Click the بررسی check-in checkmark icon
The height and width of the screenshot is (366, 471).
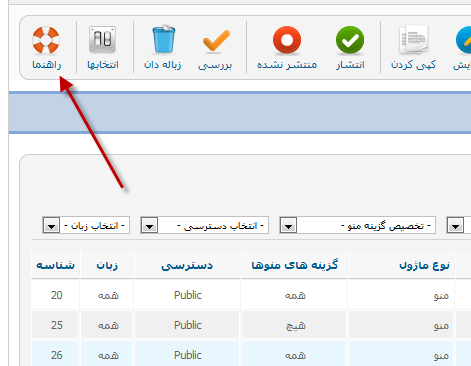click(216, 41)
